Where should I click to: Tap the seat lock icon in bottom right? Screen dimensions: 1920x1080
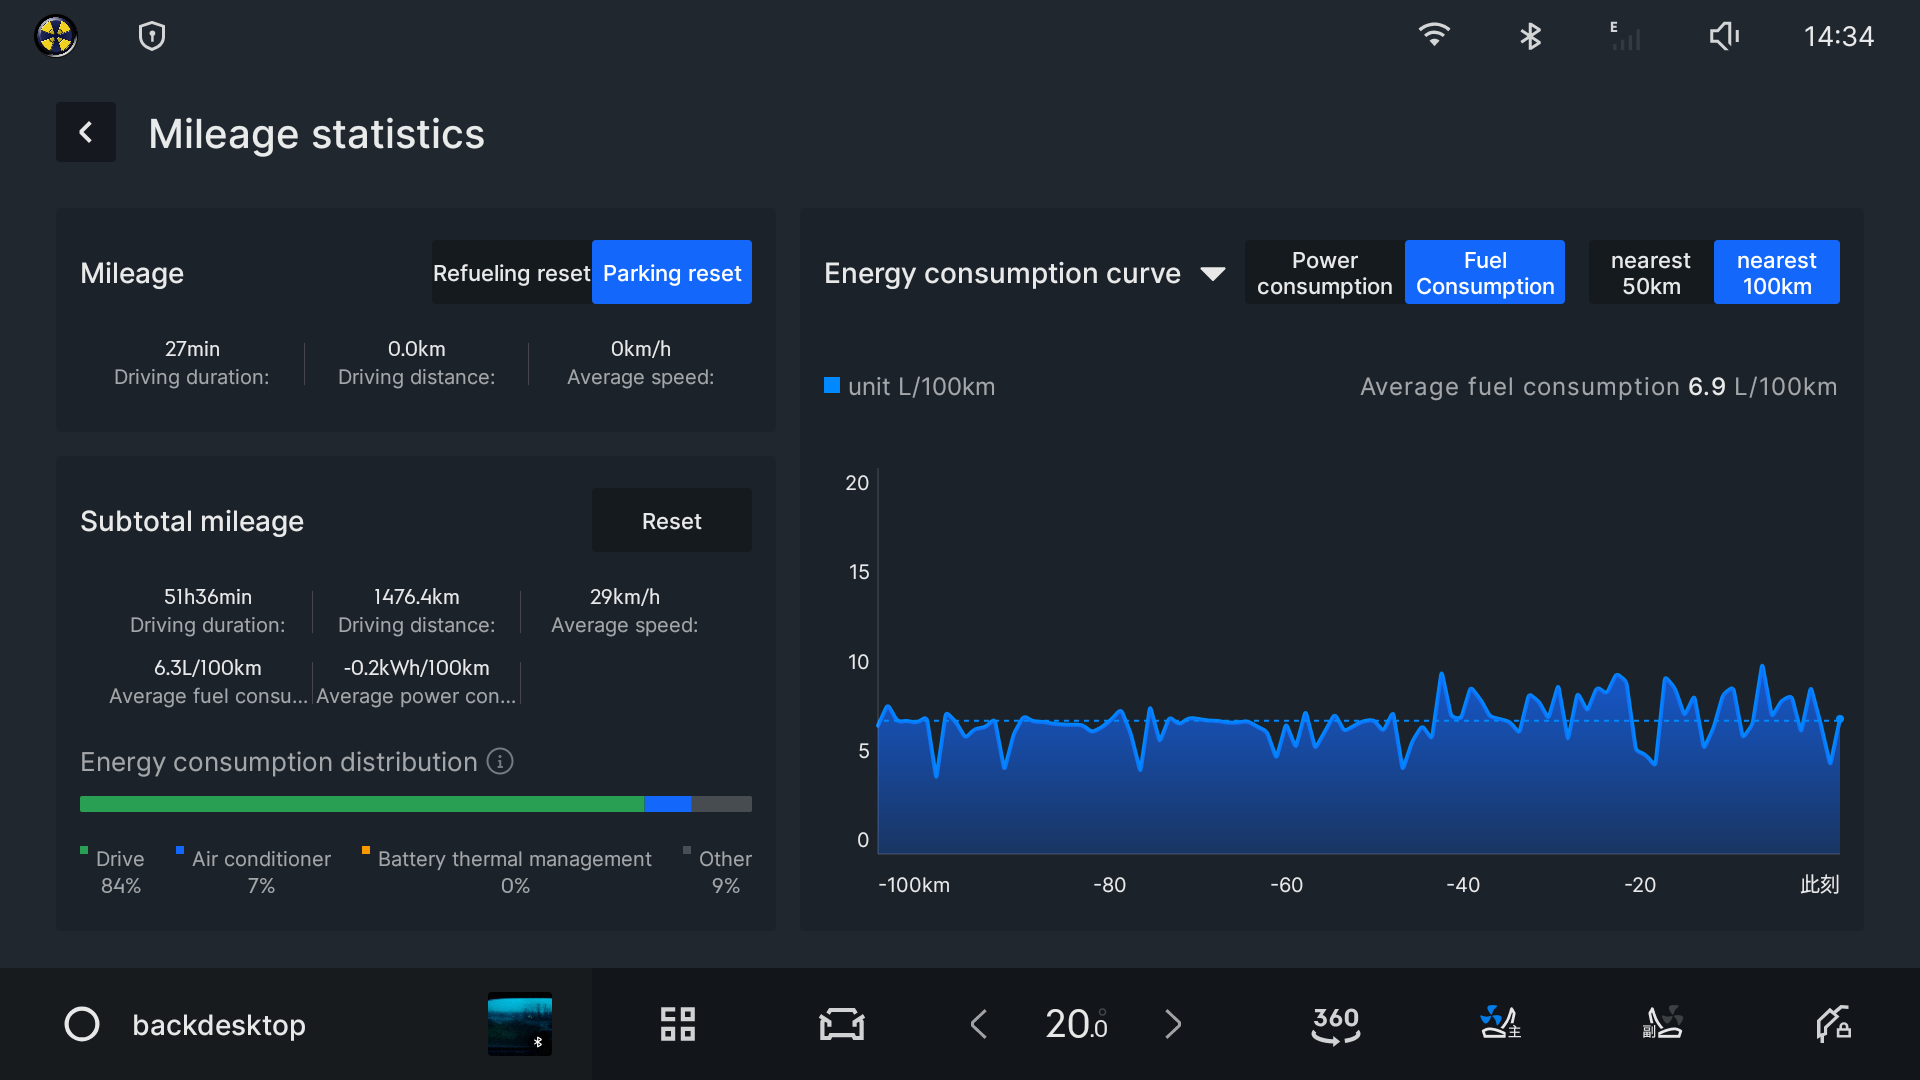coord(1833,1024)
